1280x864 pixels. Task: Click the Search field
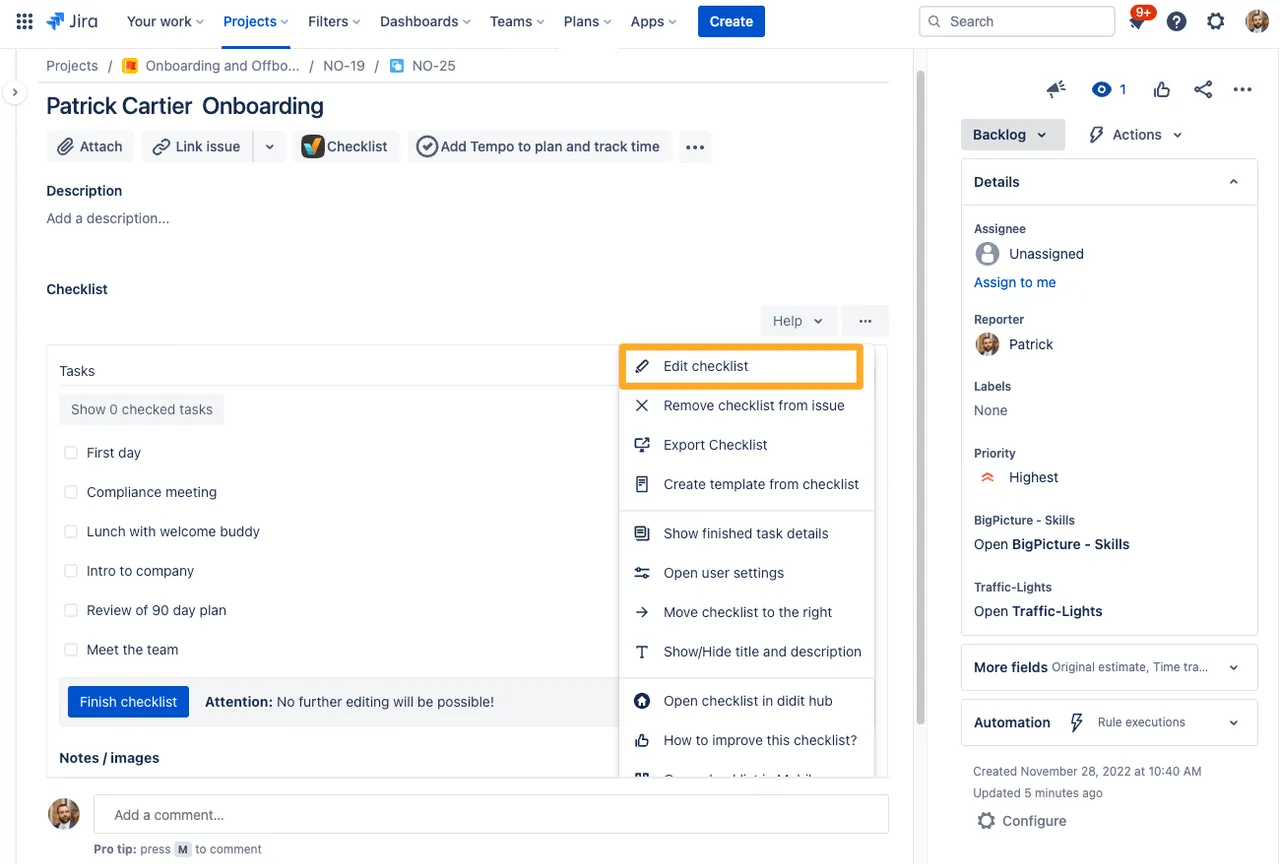click(x=1017, y=21)
